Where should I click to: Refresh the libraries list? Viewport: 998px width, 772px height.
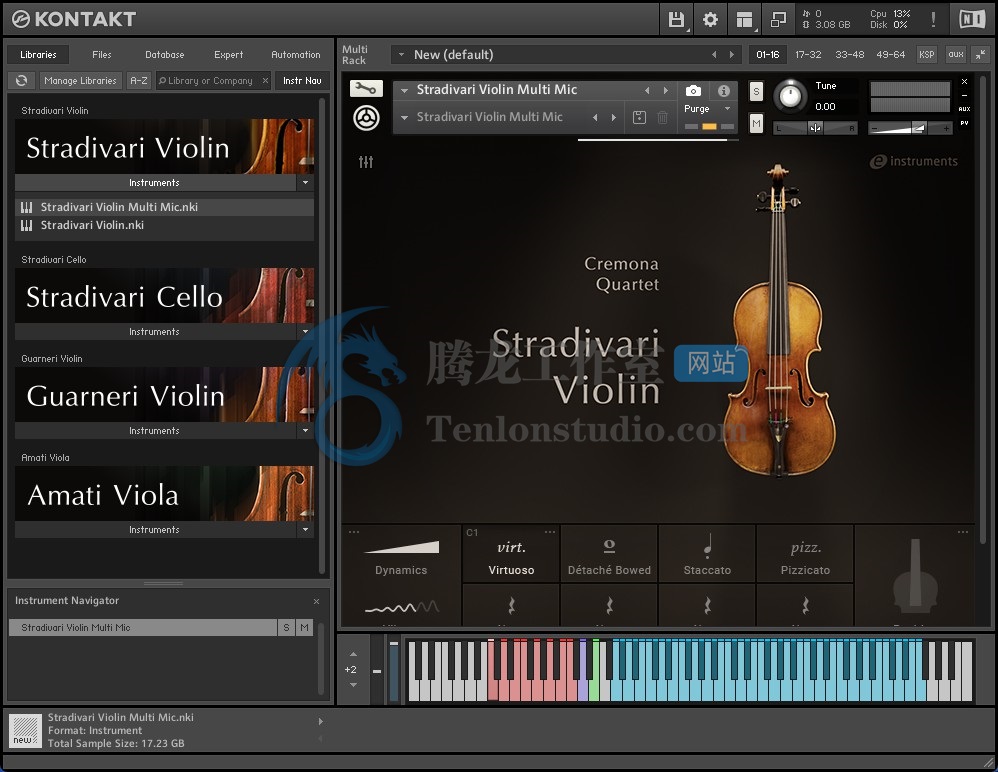coord(22,81)
